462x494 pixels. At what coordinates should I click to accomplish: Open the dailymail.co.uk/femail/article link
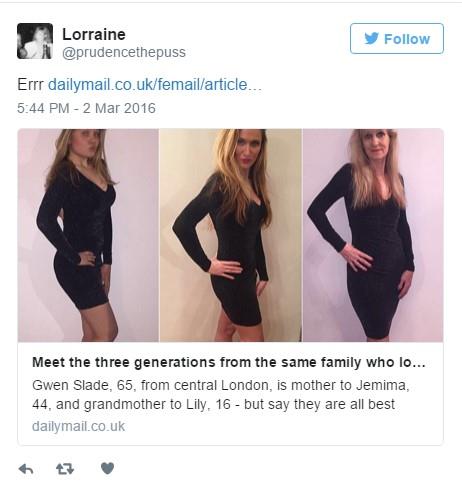(155, 84)
